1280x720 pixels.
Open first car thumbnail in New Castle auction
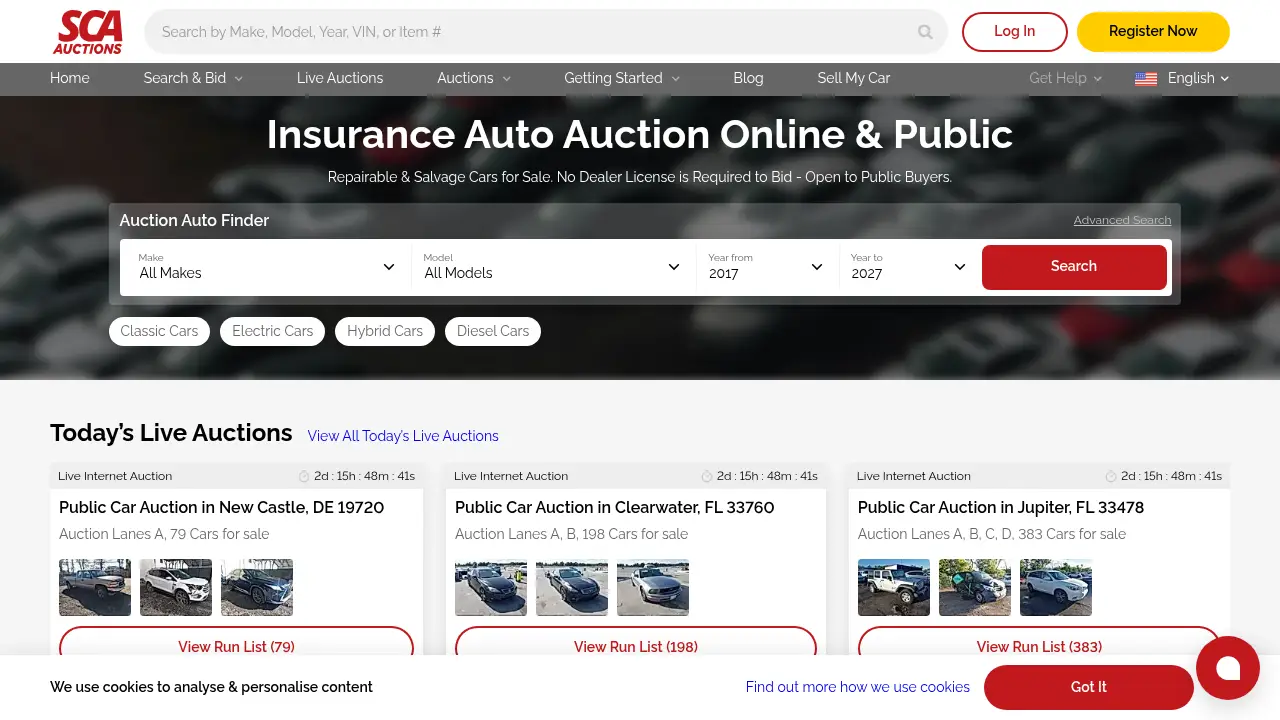[x=95, y=587]
